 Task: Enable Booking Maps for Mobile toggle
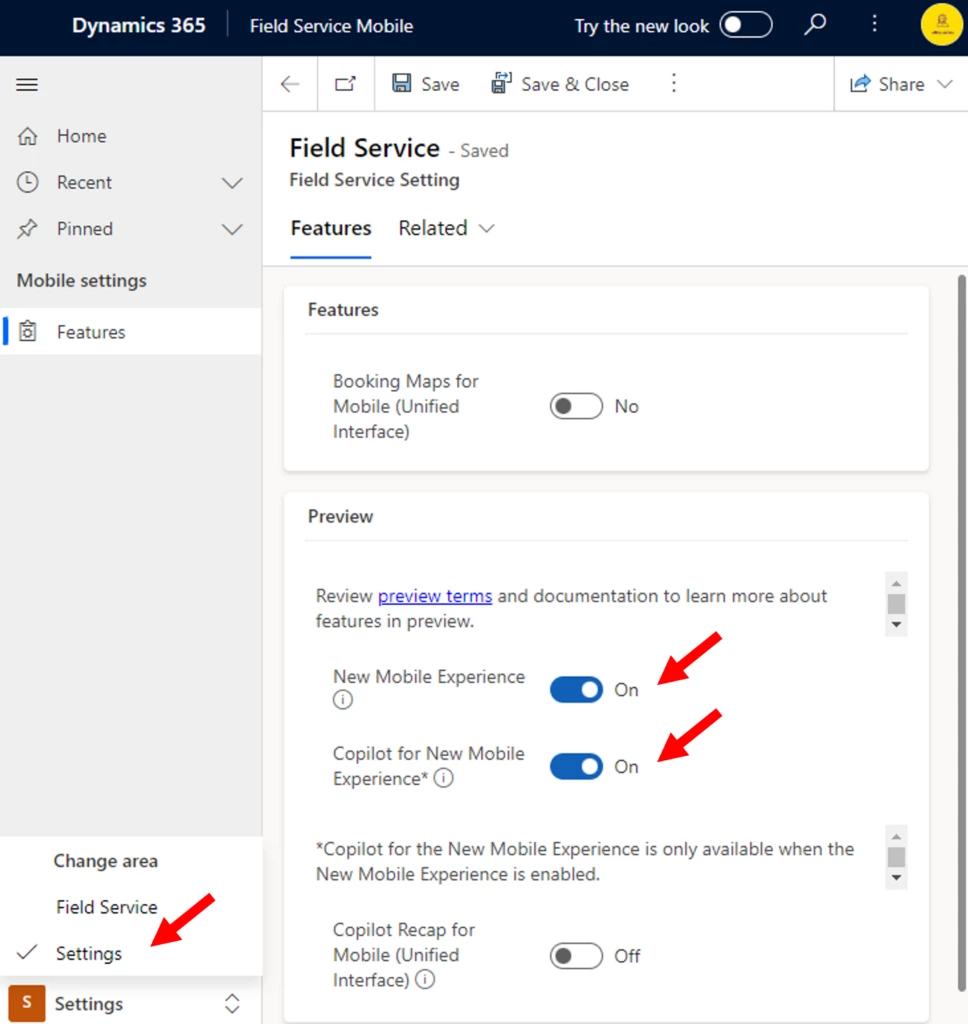coord(576,406)
